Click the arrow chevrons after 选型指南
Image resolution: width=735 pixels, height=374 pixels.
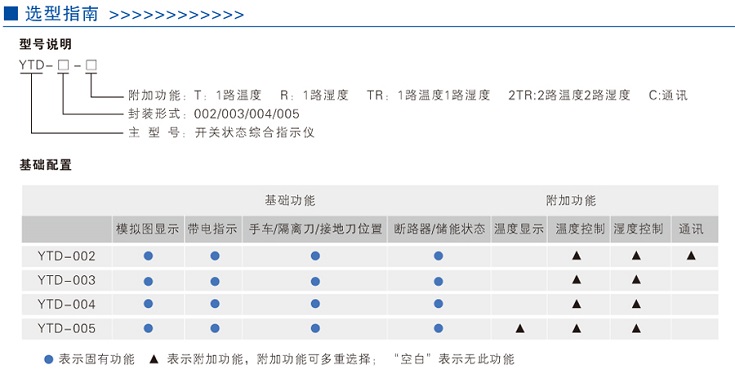[176, 15]
